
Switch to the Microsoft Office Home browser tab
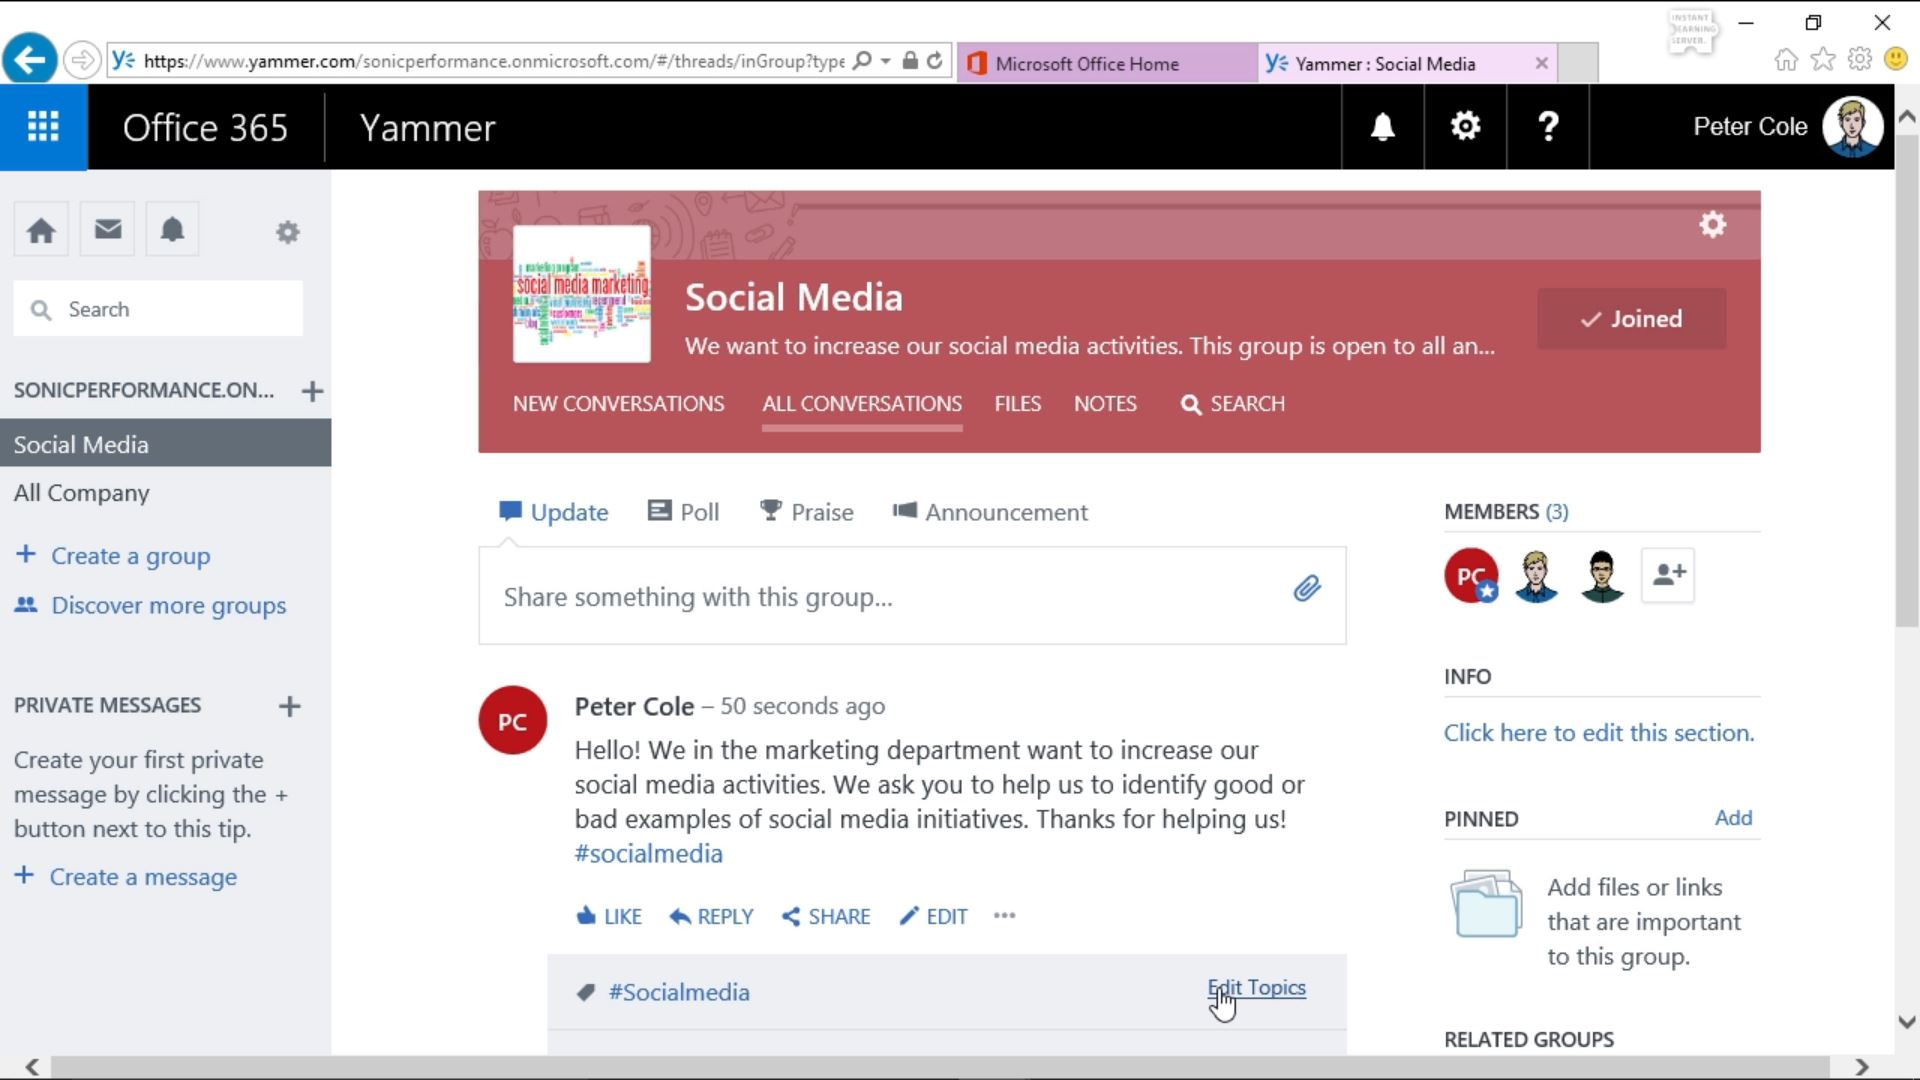[x=1090, y=62]
